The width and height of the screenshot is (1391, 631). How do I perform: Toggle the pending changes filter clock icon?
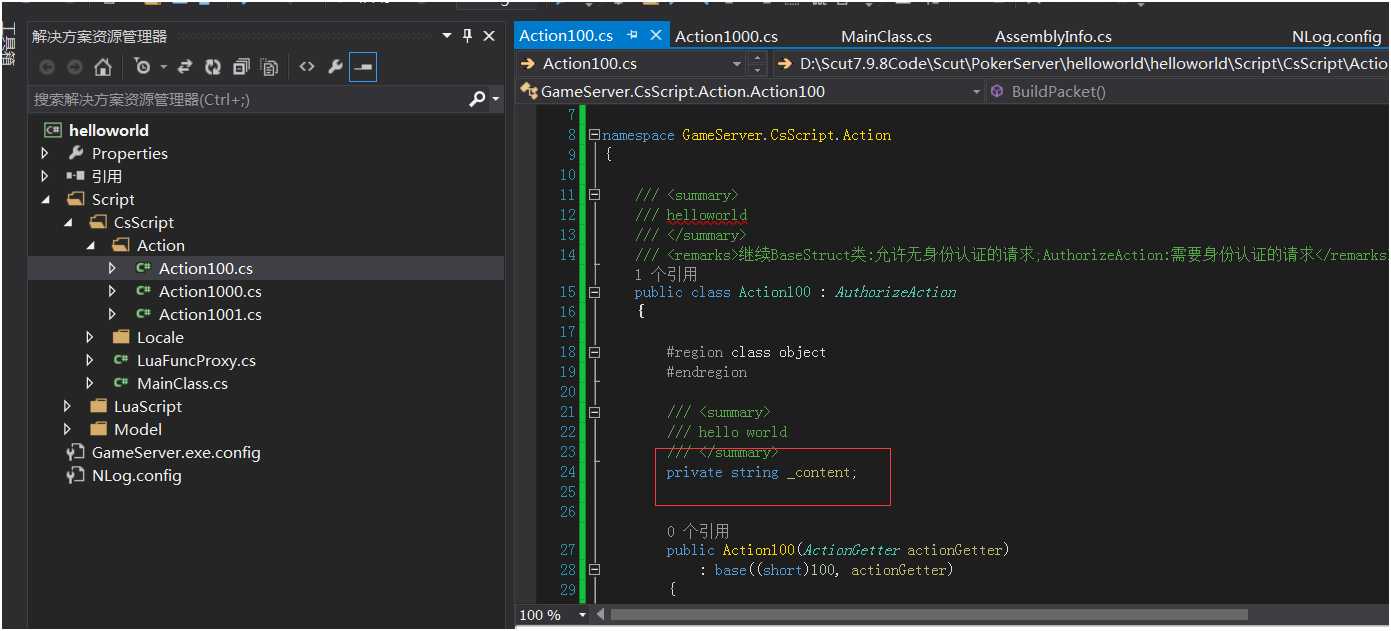tap(142, 67)
